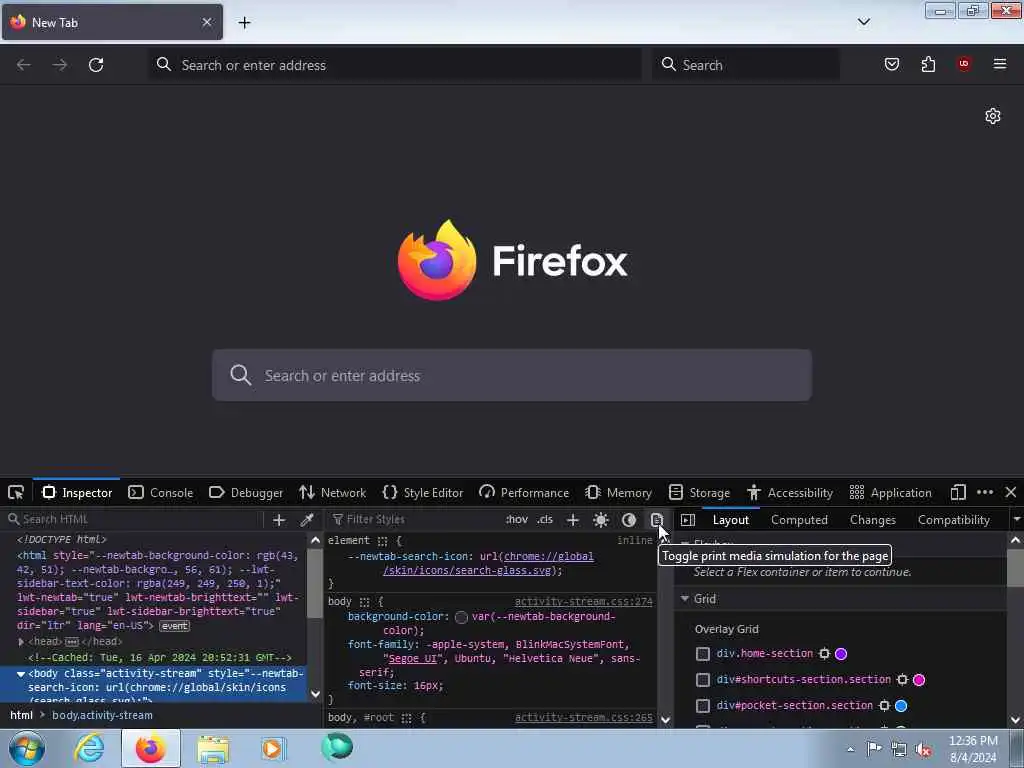Toggle print media simulation icon

tap(656, 520)
